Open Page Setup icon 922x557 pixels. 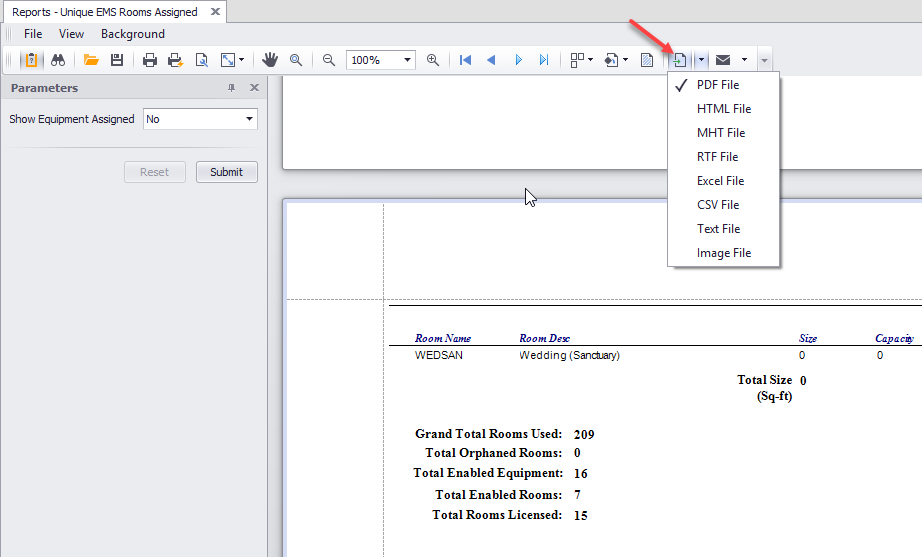click(x=202, y=60)
